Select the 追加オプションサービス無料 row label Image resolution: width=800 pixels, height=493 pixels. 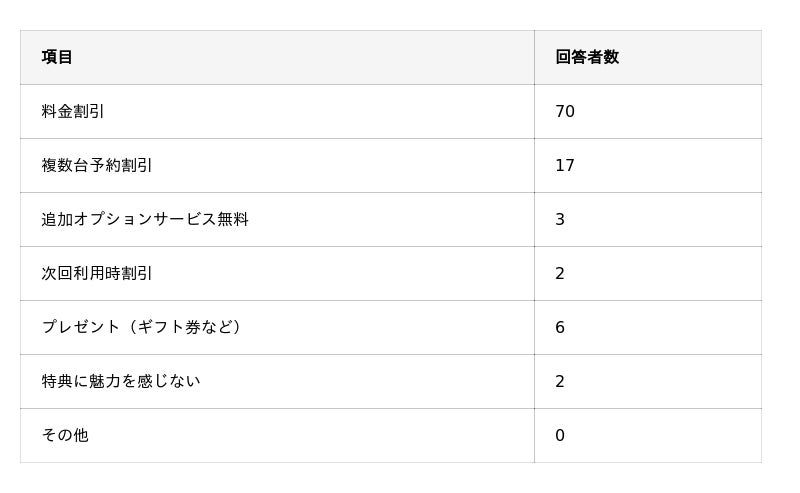click(145, 219)
